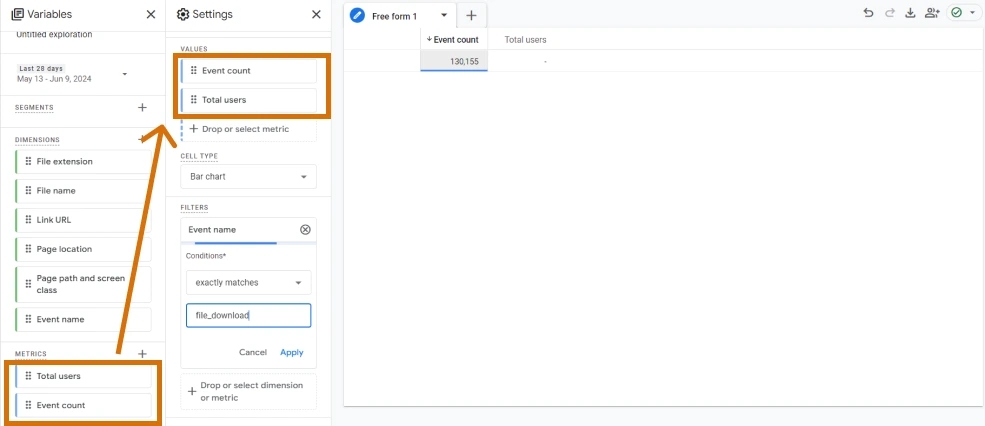Click Page path and screen class dimension
This screenshot has width=985, height=426.
[83, 284]
